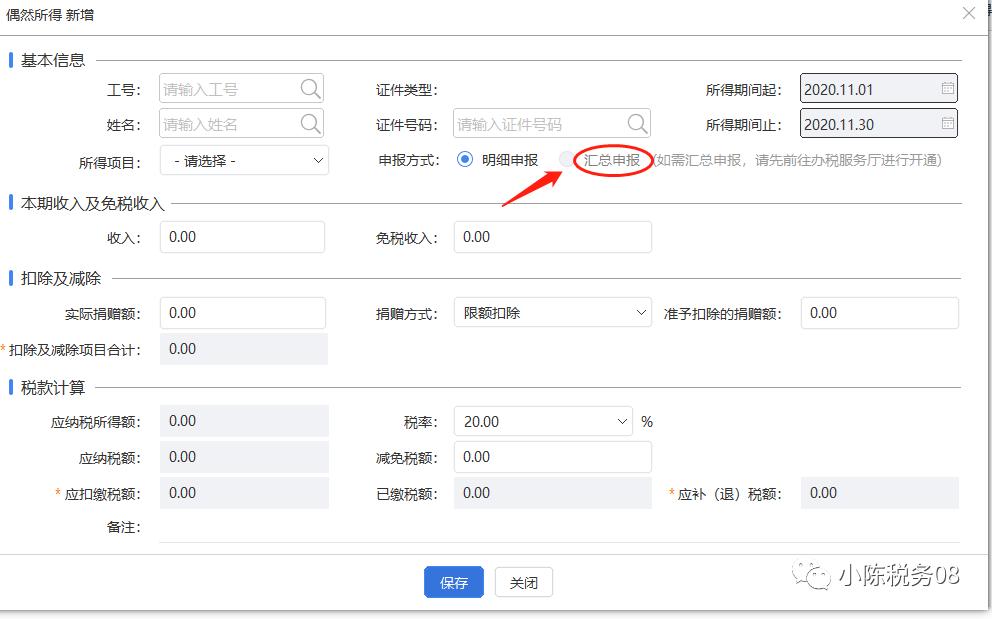992x619 pixels.
Task: Click the 关闭 button at the bottom
Action: pyautogui.click(x=523, y=582)
